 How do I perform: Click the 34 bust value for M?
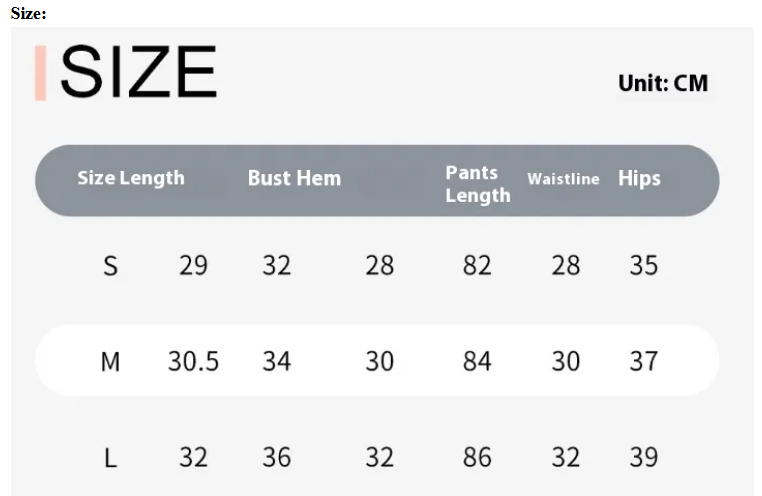[x=276, y=361]
